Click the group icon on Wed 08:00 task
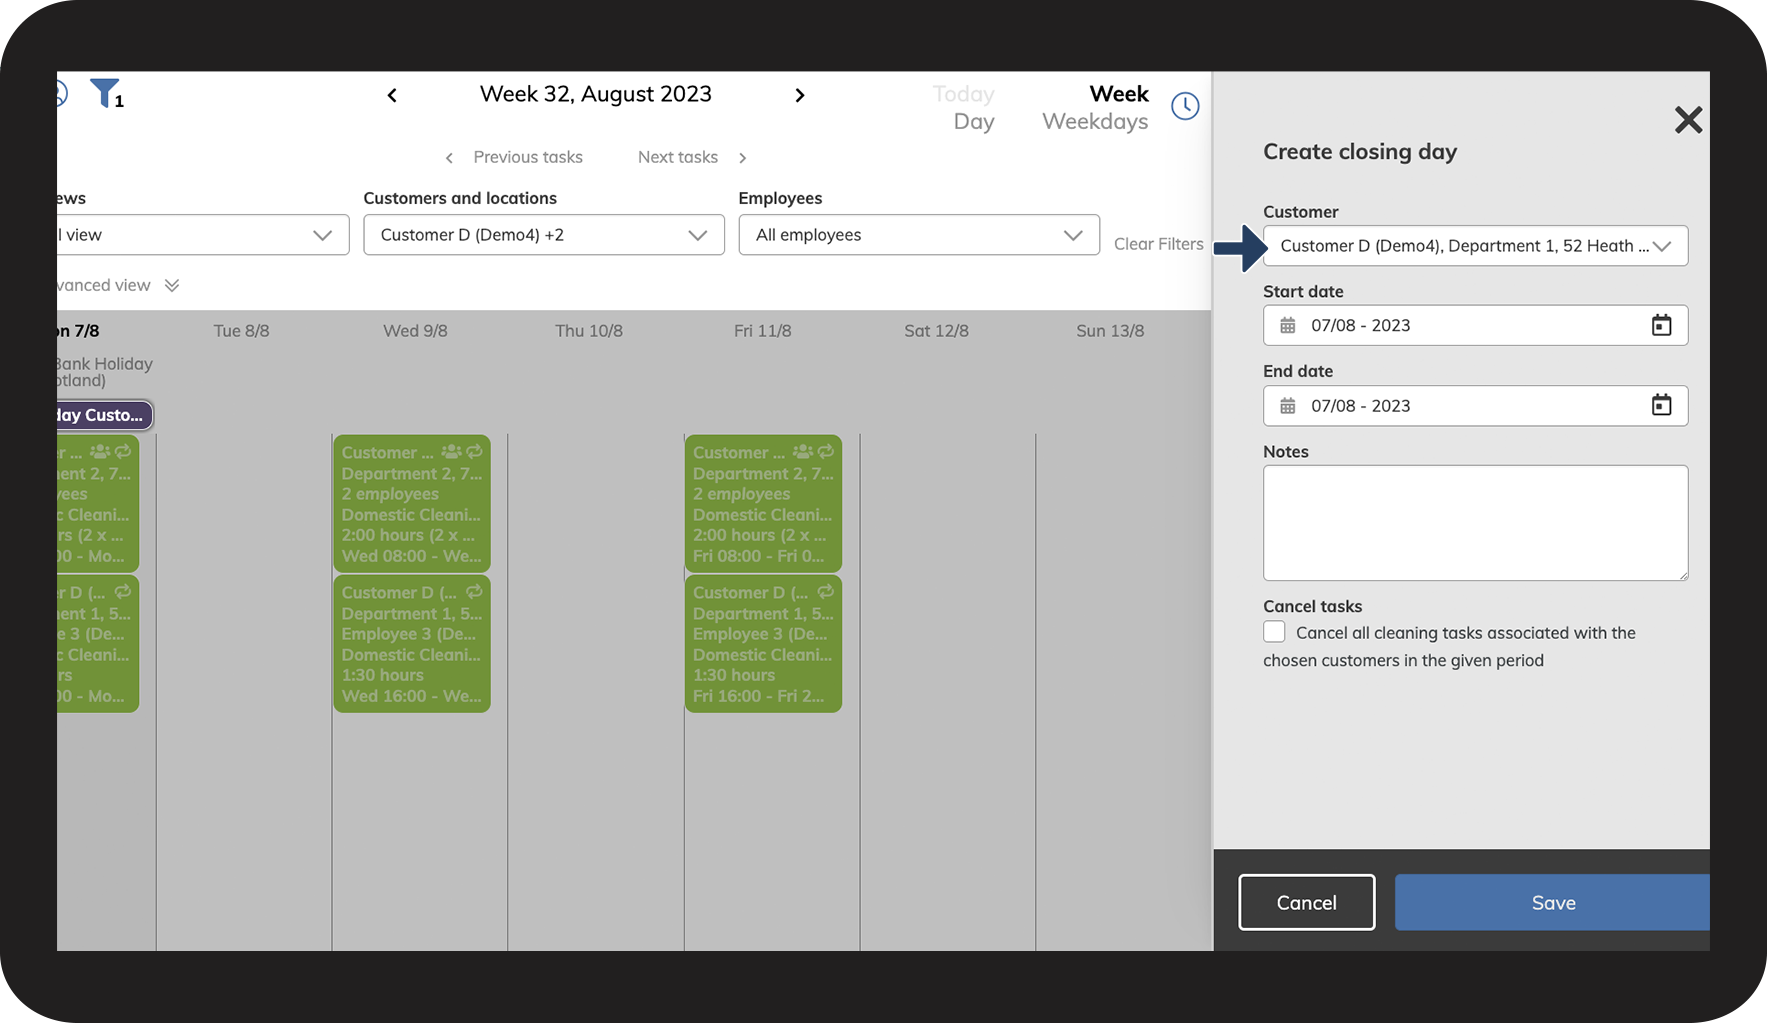 click(451, 452)
